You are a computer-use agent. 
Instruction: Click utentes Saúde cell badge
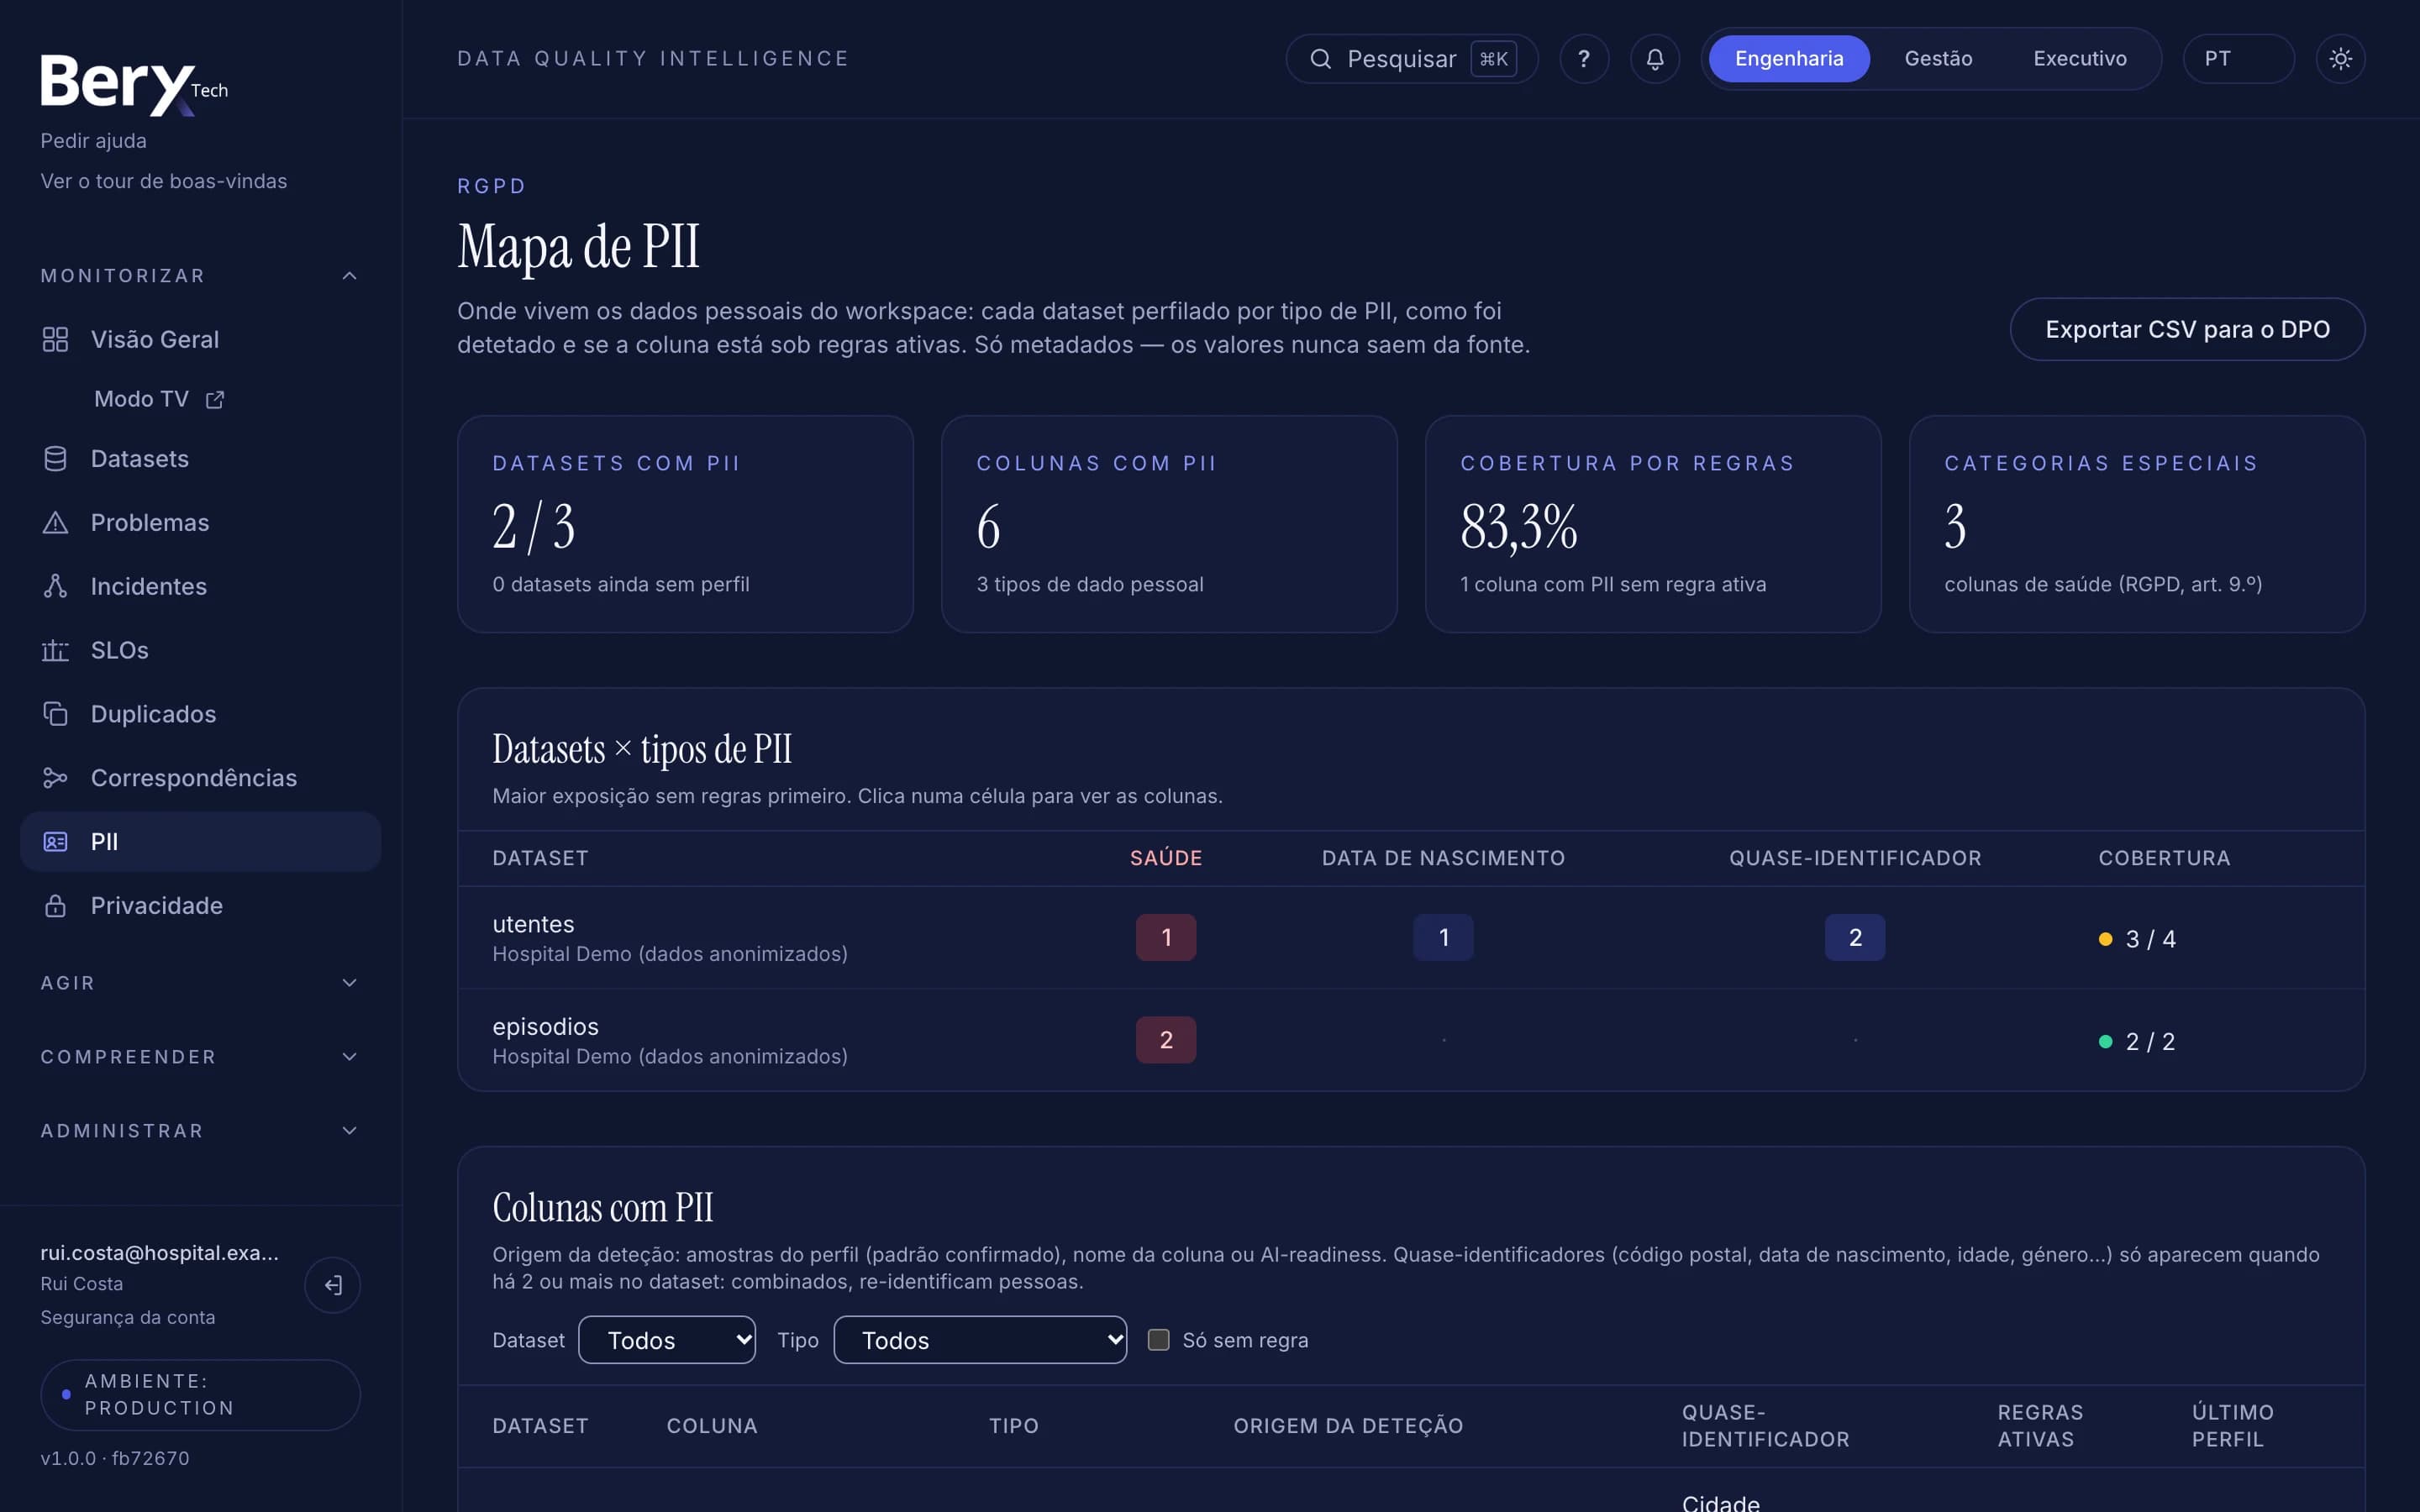pyautogui.click(x=1166, y=938)
